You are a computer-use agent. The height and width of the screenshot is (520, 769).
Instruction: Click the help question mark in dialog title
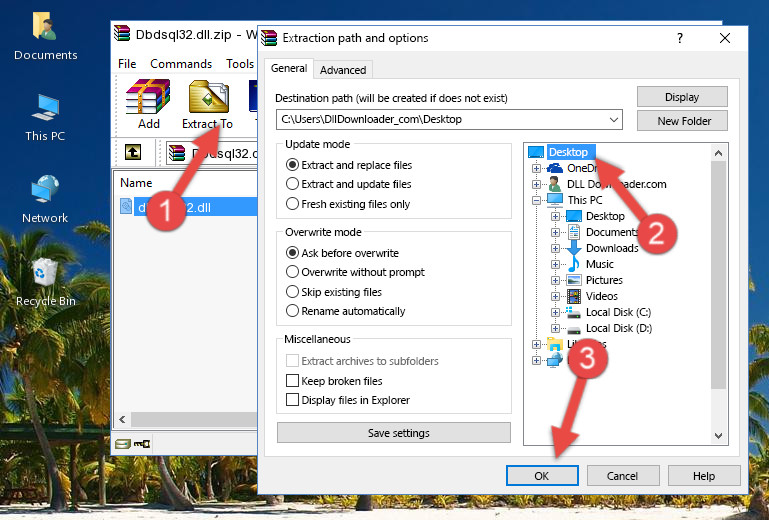pos(680,38)
